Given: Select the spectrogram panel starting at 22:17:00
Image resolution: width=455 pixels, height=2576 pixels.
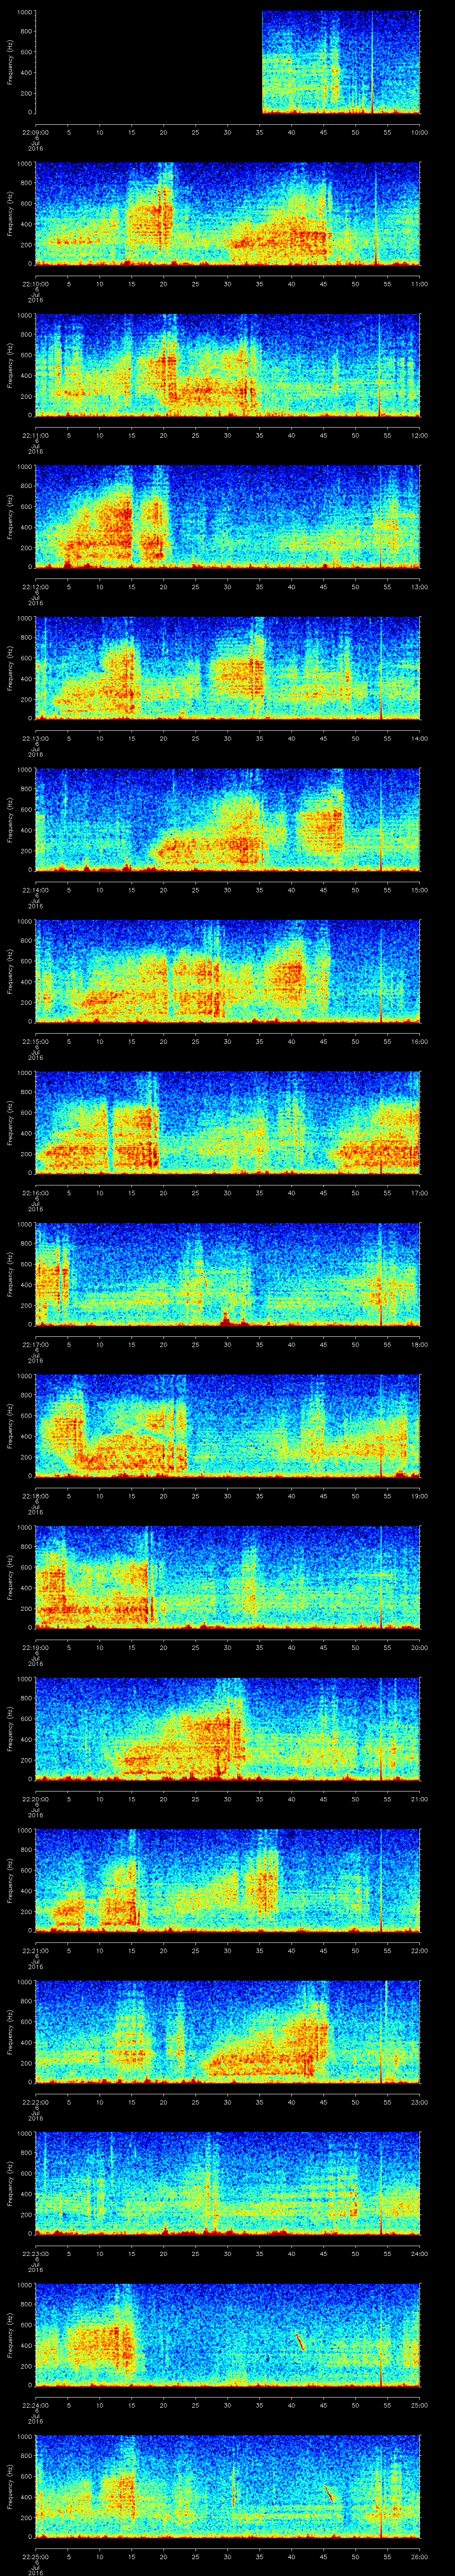Looking at the screenshot, I should 227,1275.
